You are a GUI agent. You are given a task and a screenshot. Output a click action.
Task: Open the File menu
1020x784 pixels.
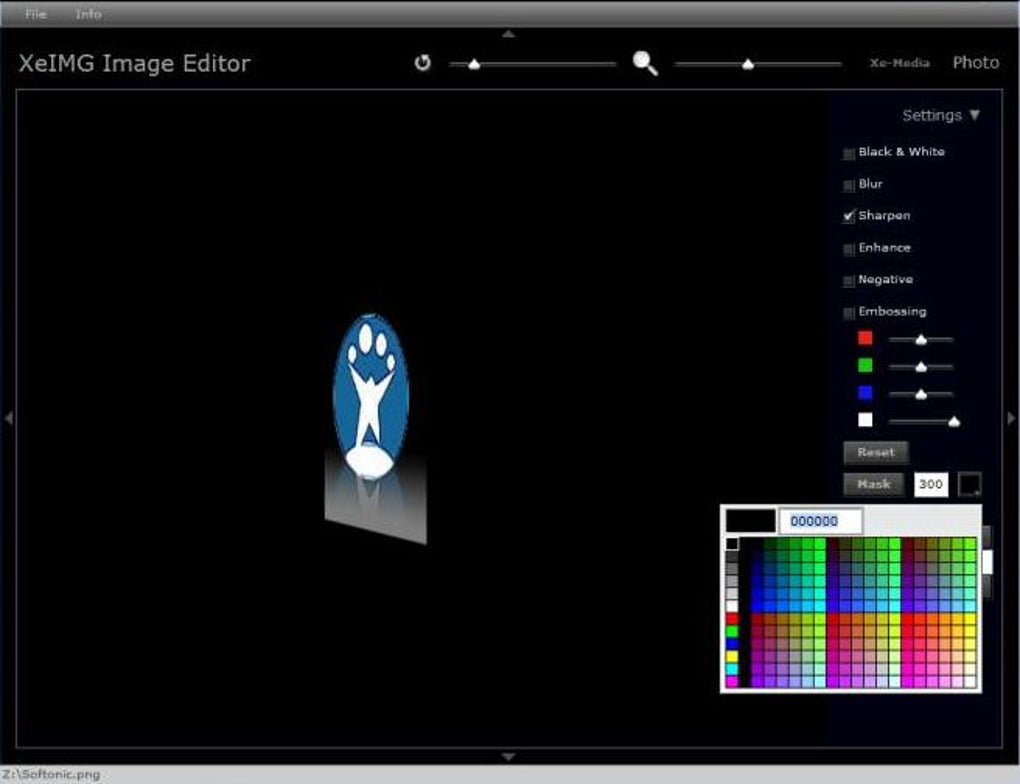(36, 14)
